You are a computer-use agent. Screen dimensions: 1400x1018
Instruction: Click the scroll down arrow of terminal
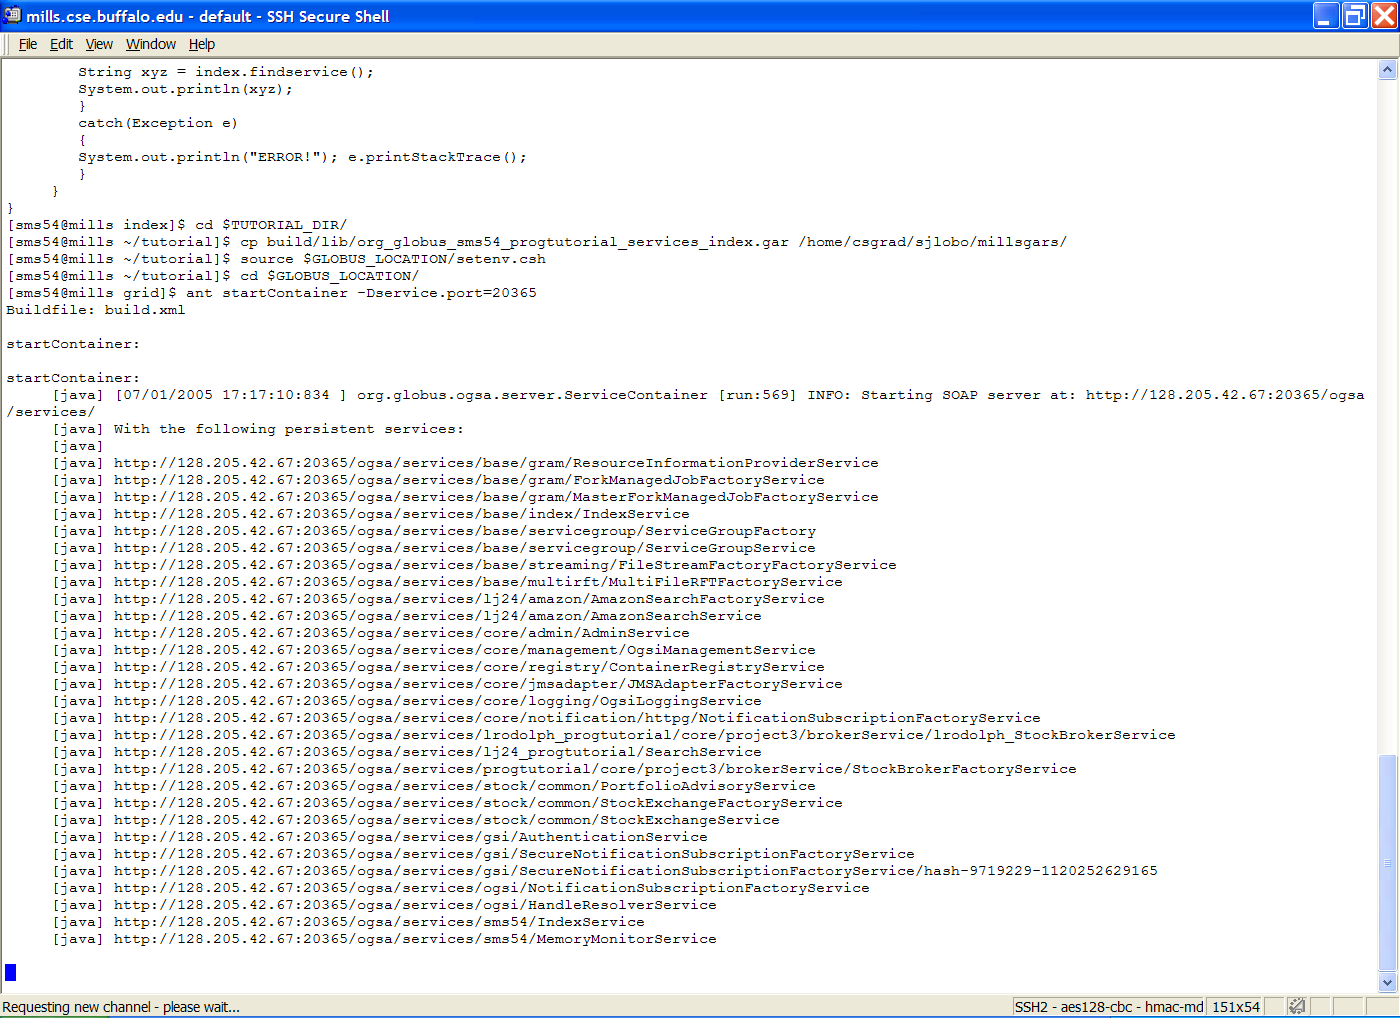pyautogui.click(x=1387, y=982)
